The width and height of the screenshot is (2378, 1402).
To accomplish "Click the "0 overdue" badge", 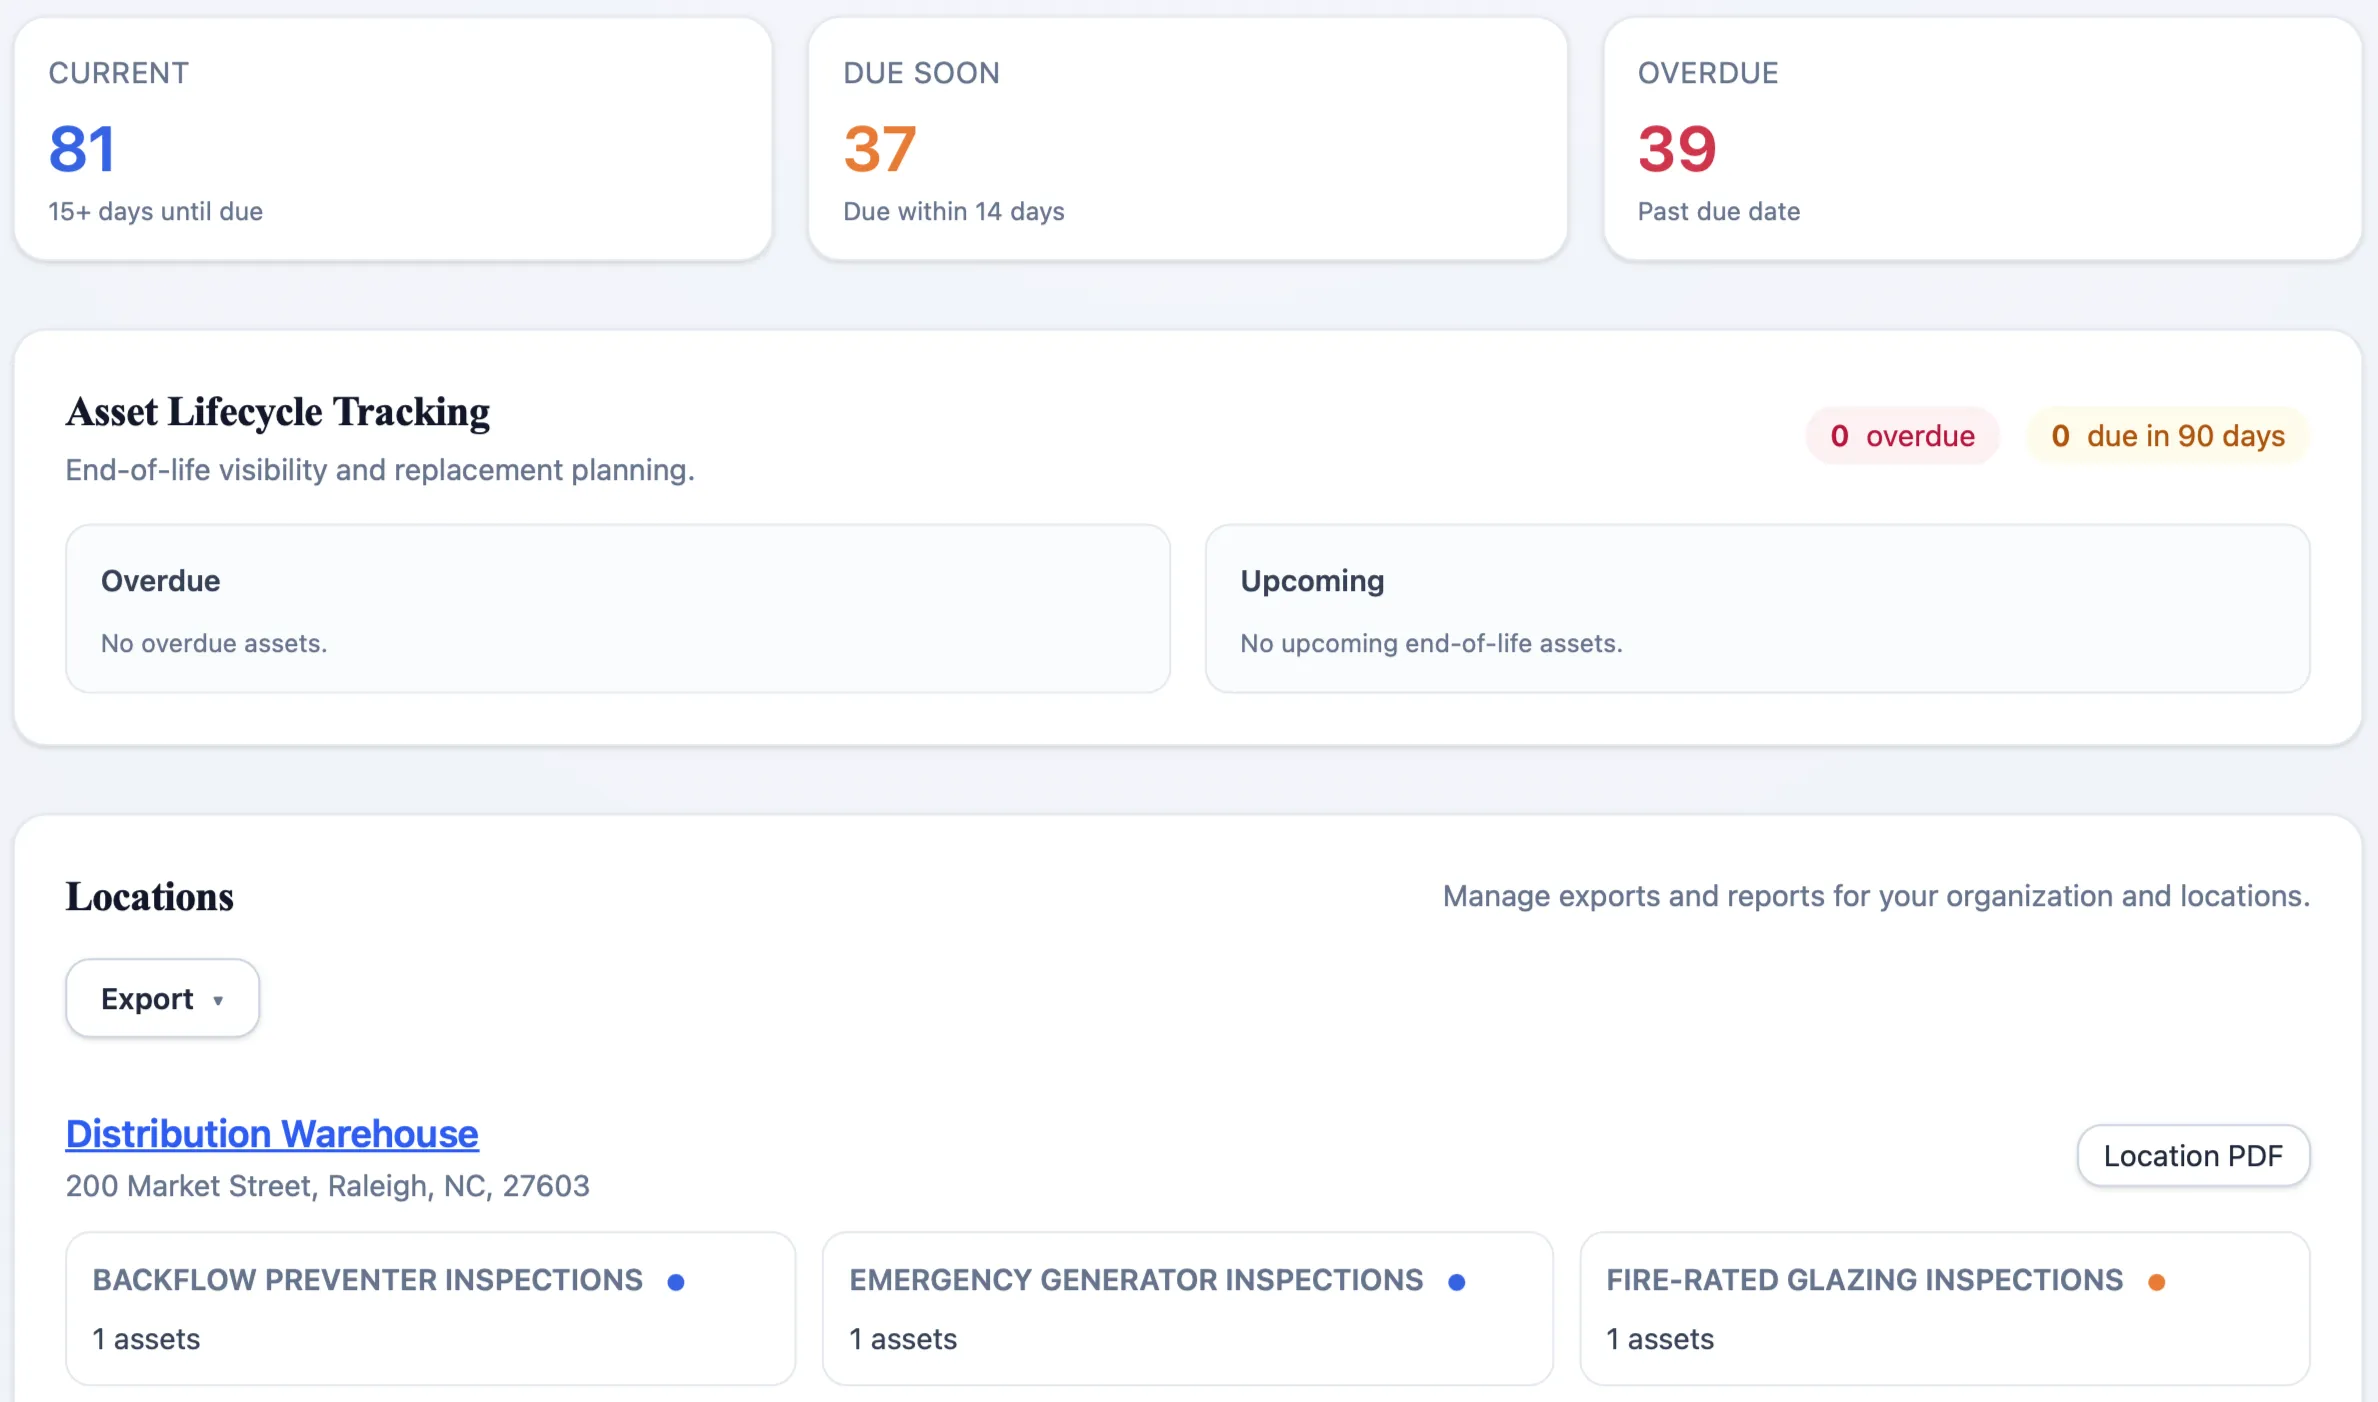I will click(1902, 435).
